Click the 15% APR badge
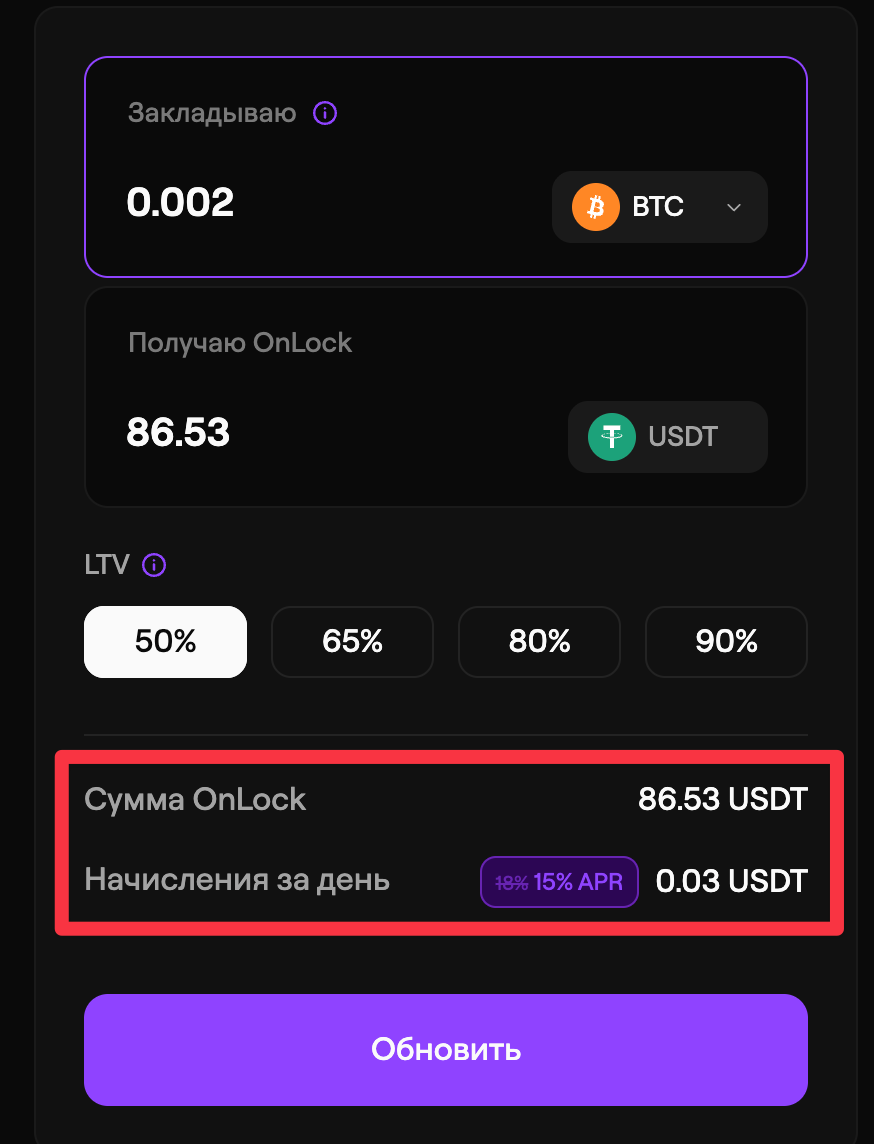874x1144 pixels. click(559, 882)
